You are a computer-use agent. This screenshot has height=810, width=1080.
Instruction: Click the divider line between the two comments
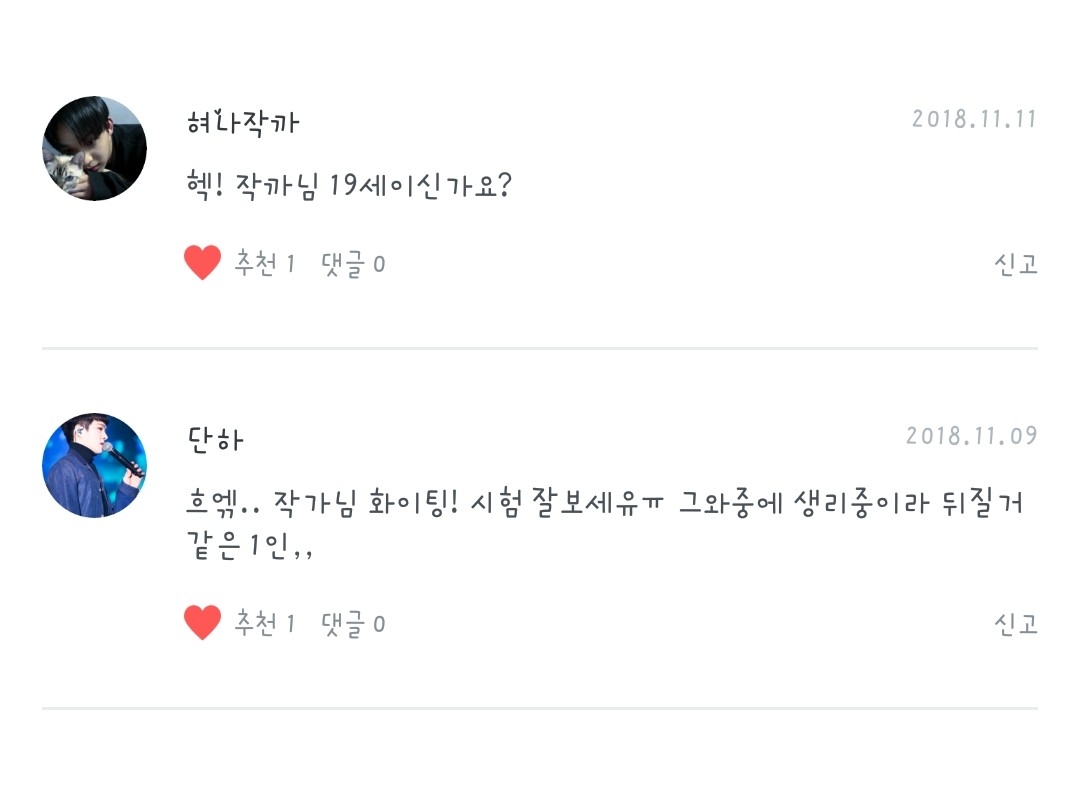pos(540,348)
